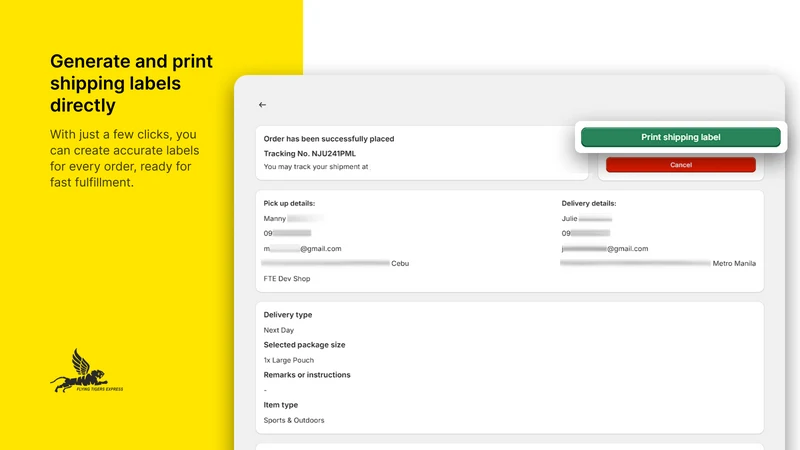800x450 pixels.
Task: Click the 'Delivery type' label
Action: coord(288,315)
